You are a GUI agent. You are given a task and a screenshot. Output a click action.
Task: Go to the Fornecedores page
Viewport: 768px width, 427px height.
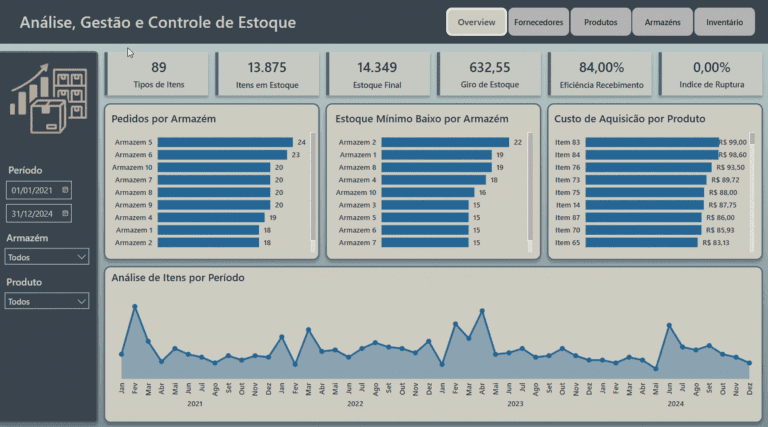tap(538, 21)
